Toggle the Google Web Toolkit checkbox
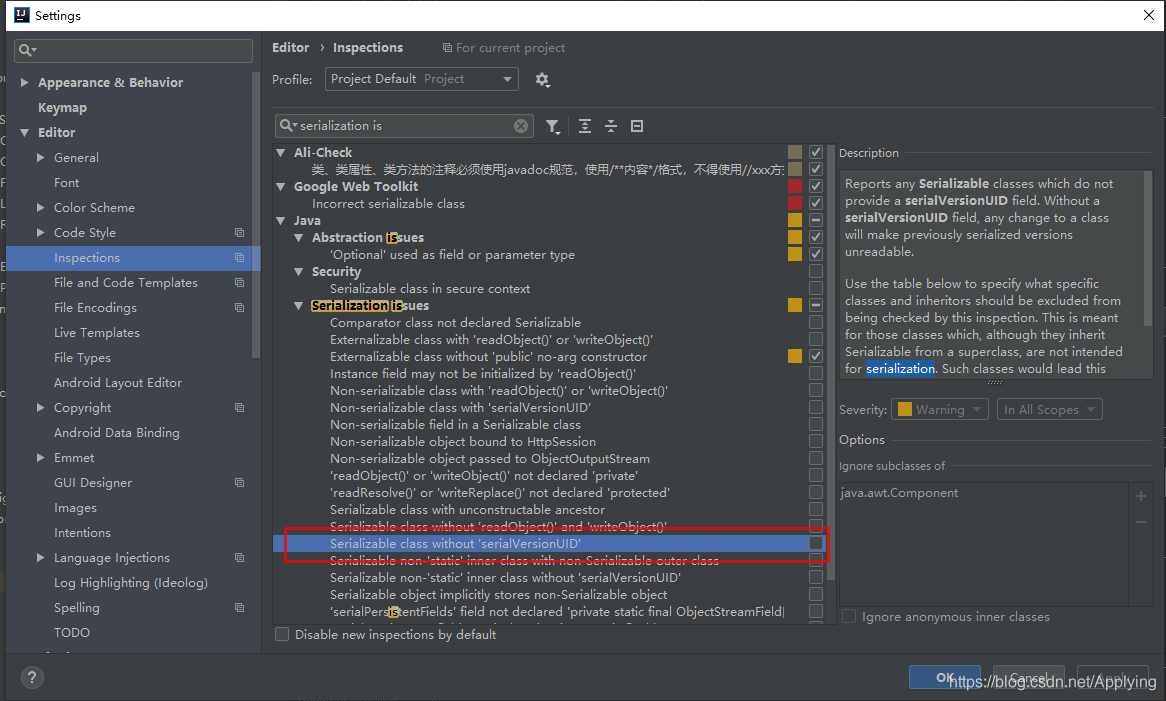 (816, 186)
